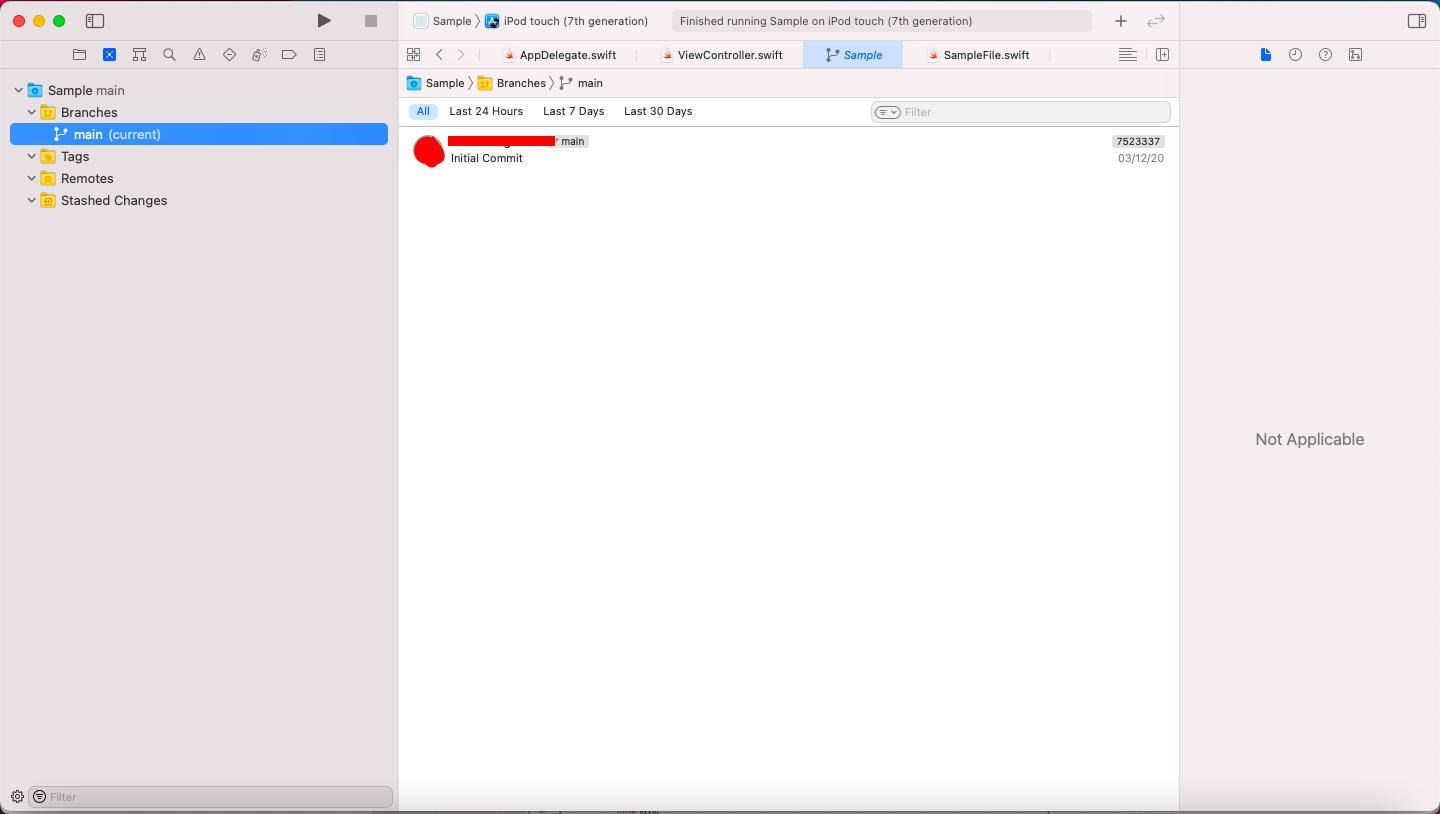This screenshot has width=1440, height=814.
Task: Select the main (current) branch row
Action: (199, 134)
